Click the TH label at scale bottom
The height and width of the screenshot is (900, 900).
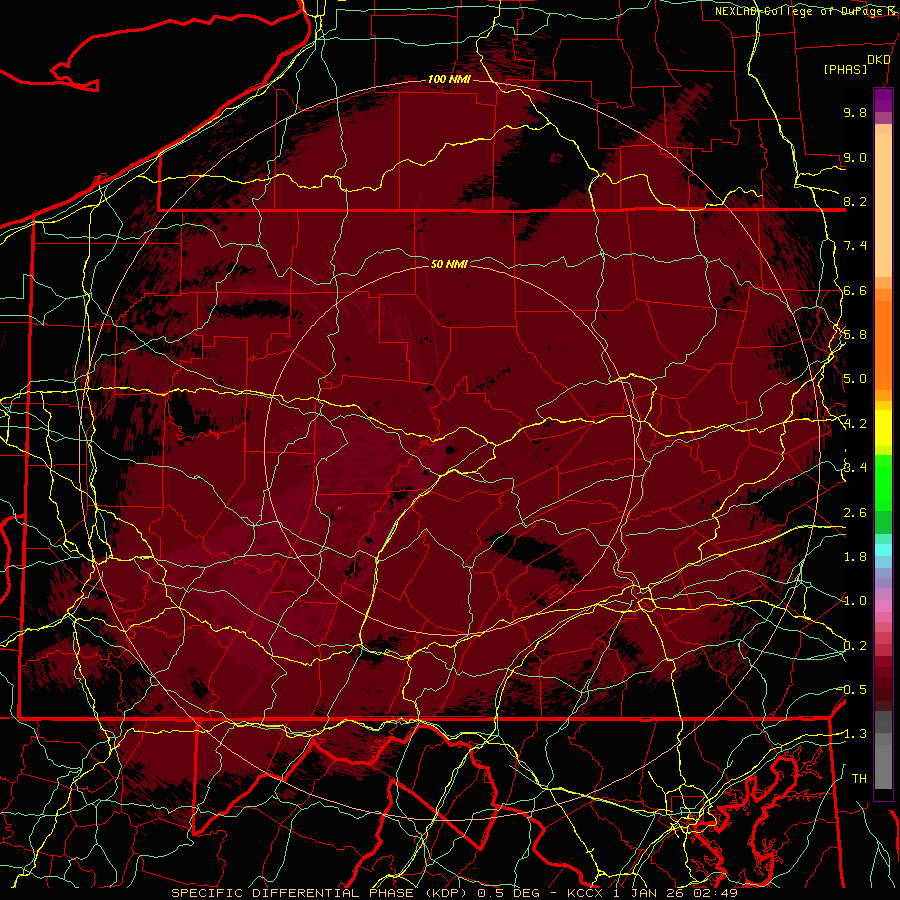[859, 779]
